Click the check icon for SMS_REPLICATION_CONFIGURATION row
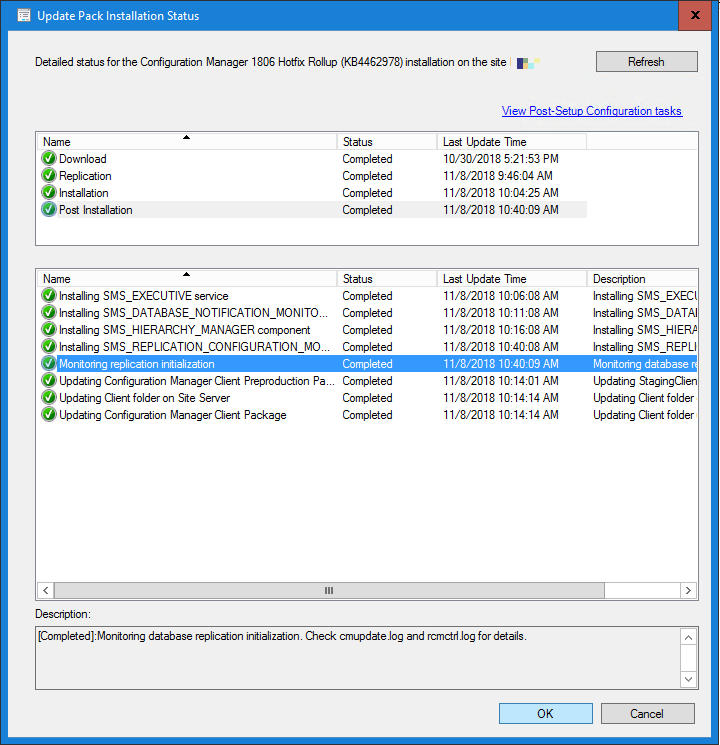 (x=48, y=346)
